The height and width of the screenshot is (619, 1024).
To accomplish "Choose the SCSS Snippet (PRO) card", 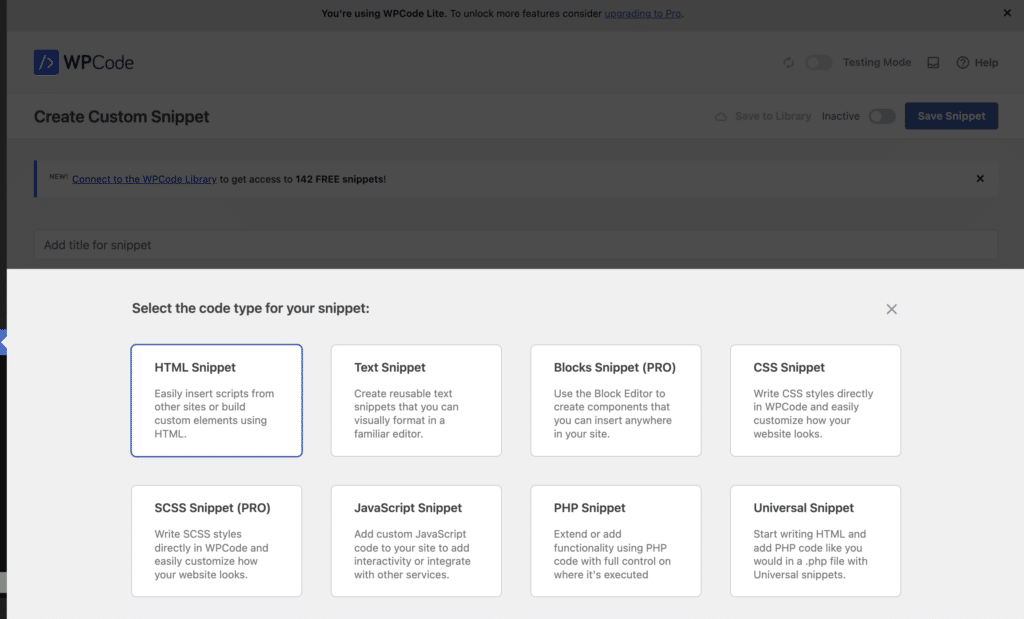I will pyautogui.click(x=216, y=541).
